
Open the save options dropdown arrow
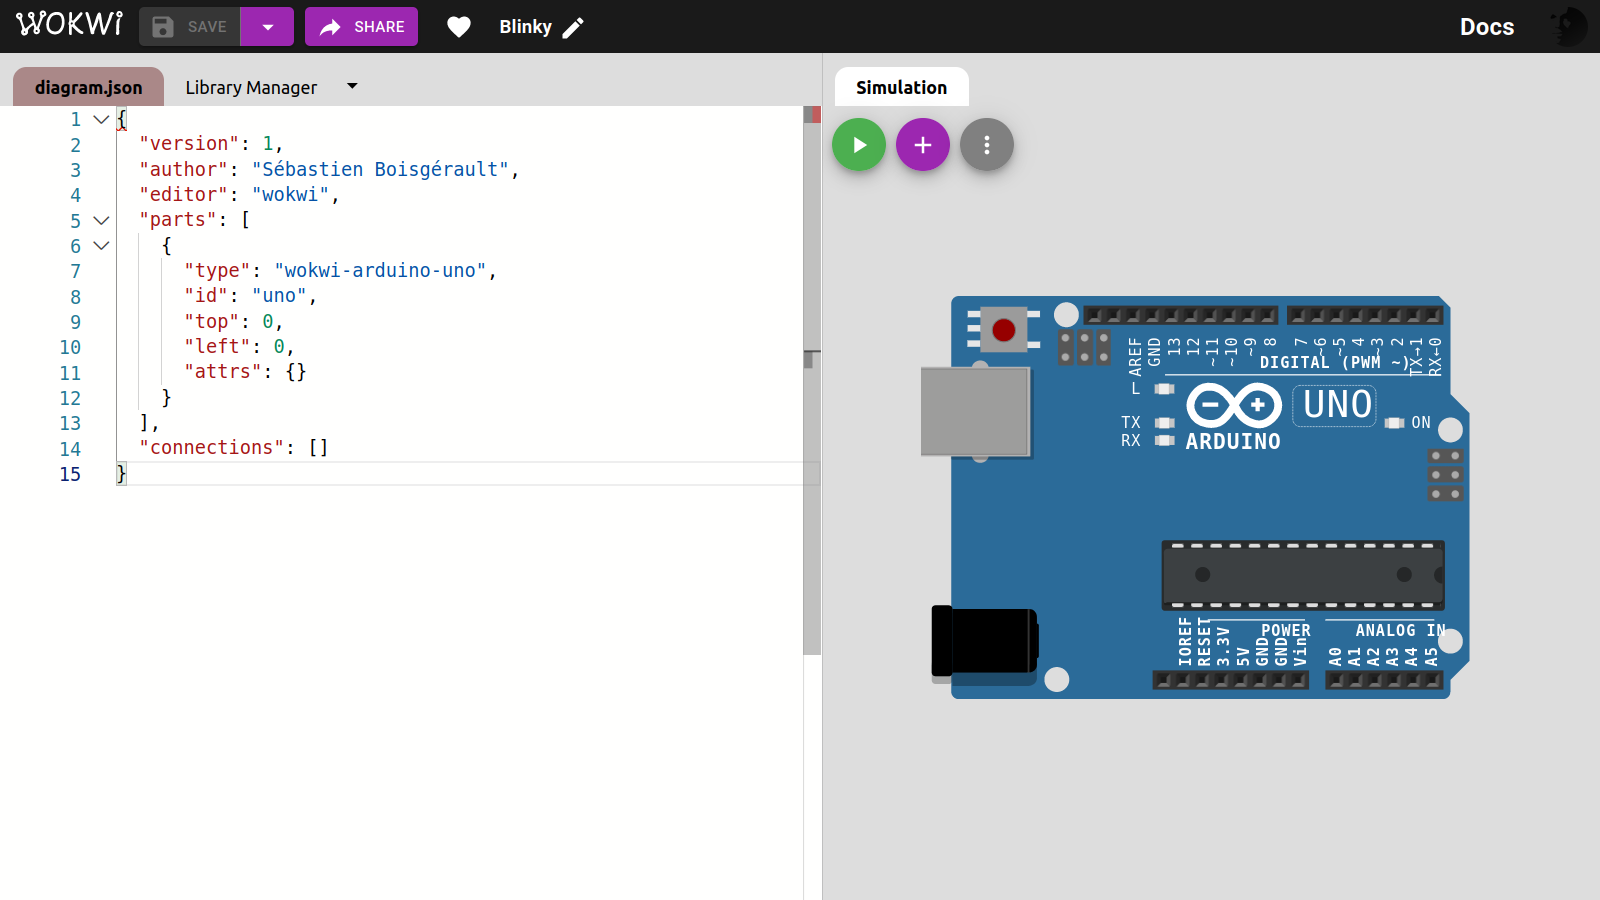[x=267, y=27]
